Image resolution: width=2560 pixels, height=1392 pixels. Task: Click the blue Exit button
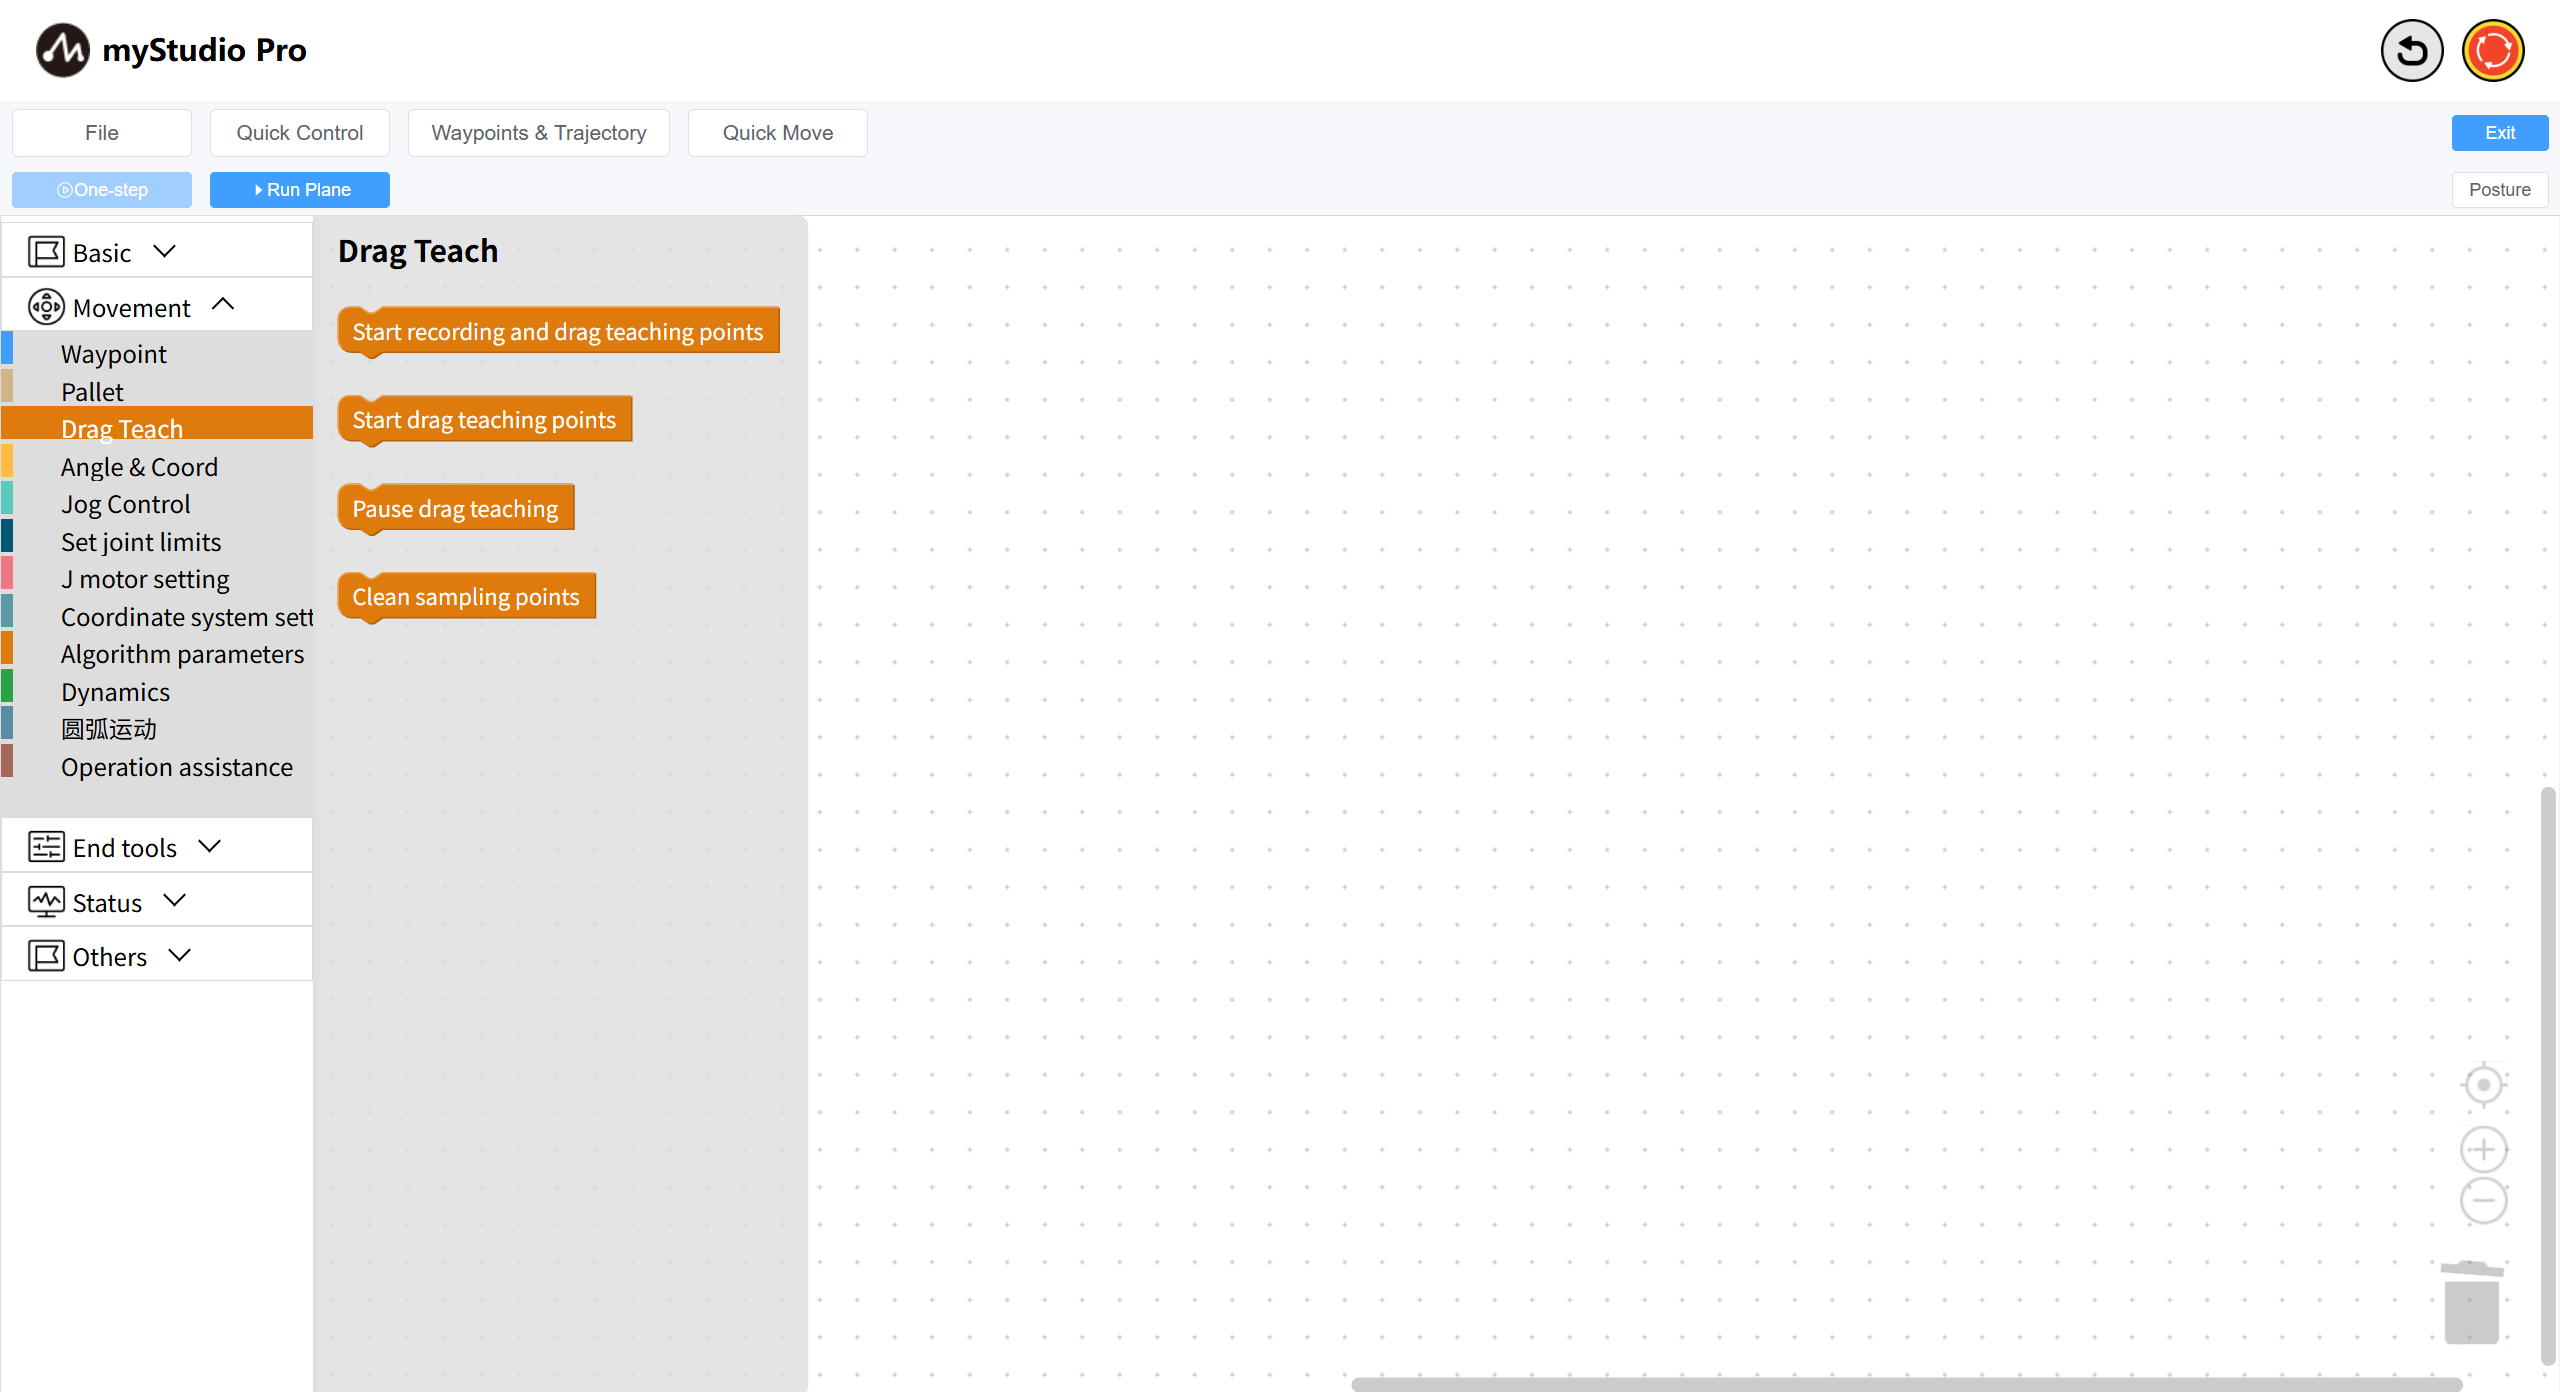2499,133
